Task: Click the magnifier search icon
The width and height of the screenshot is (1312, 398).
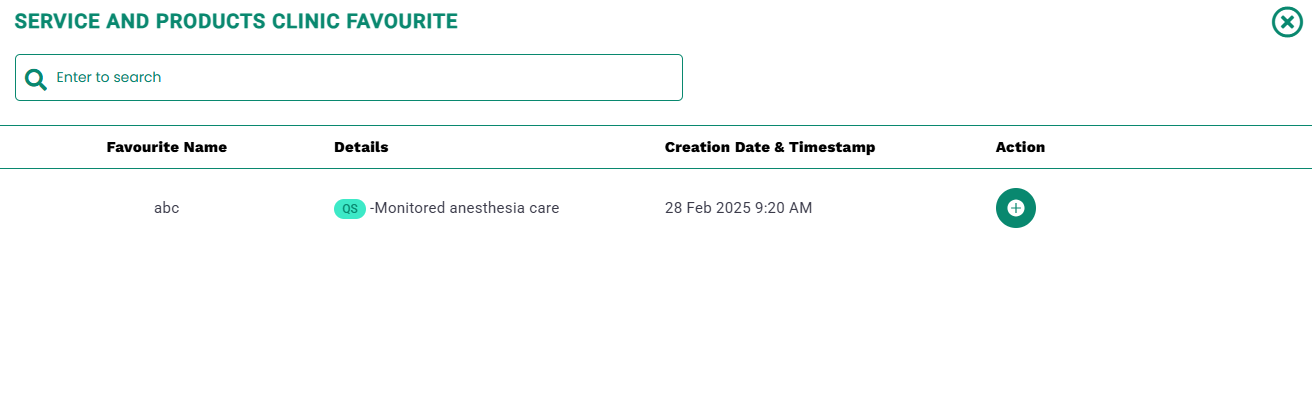Action: click(x=36, y=79)
